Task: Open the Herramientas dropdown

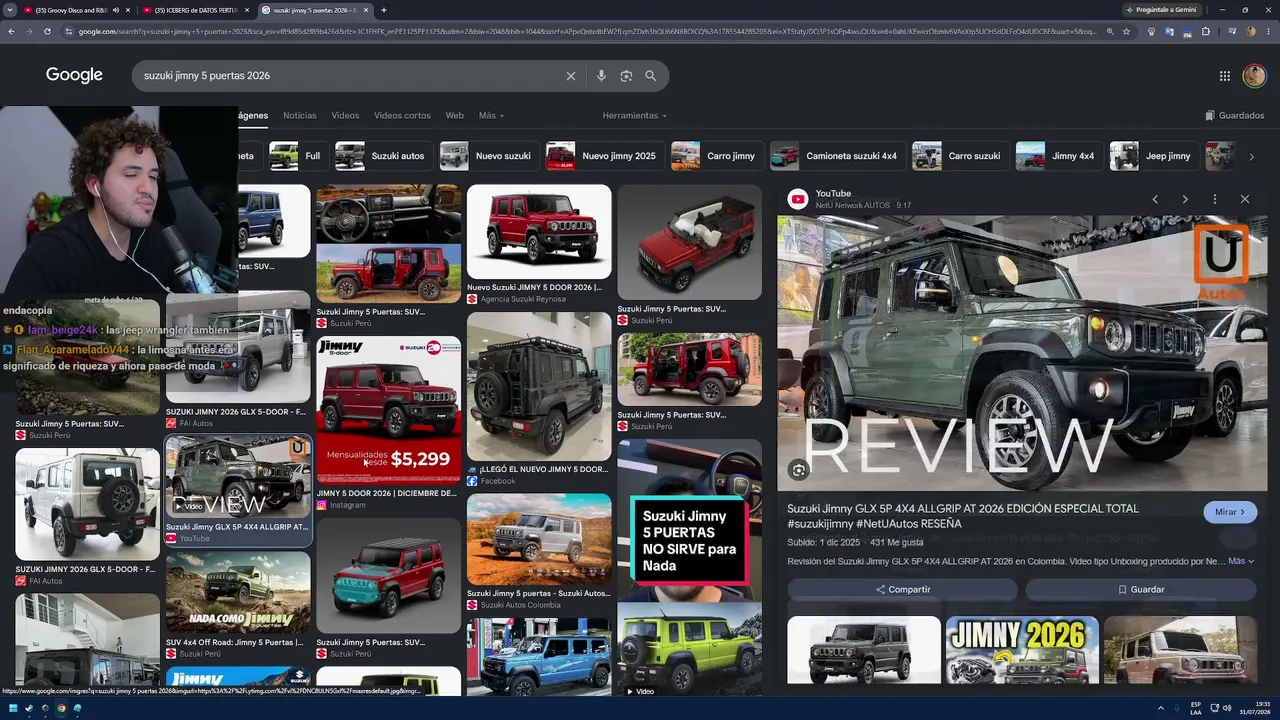Action: pos(635,116)
